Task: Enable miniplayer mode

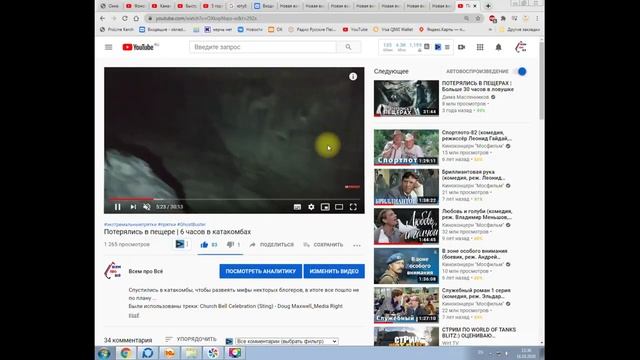Action: click(x=325, y=207)
